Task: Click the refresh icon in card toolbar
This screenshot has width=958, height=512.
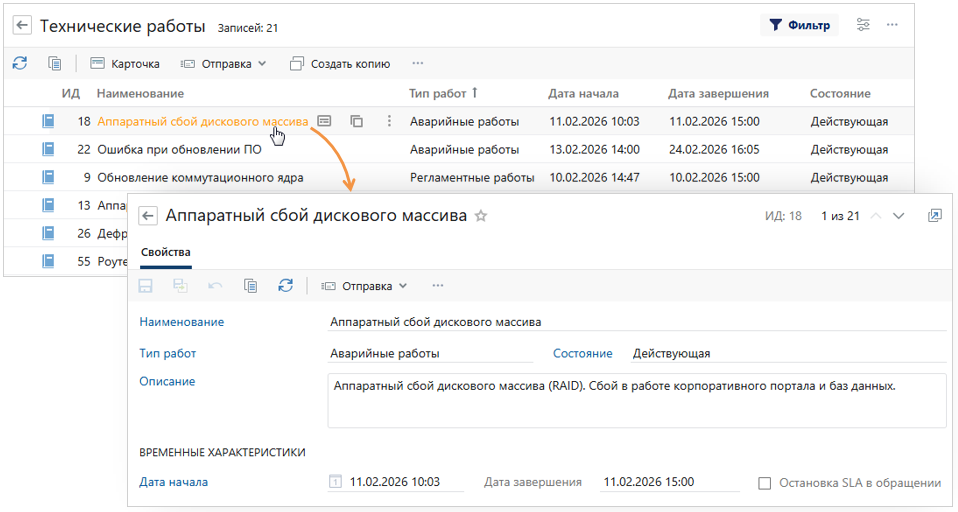Action: point(286,286)
